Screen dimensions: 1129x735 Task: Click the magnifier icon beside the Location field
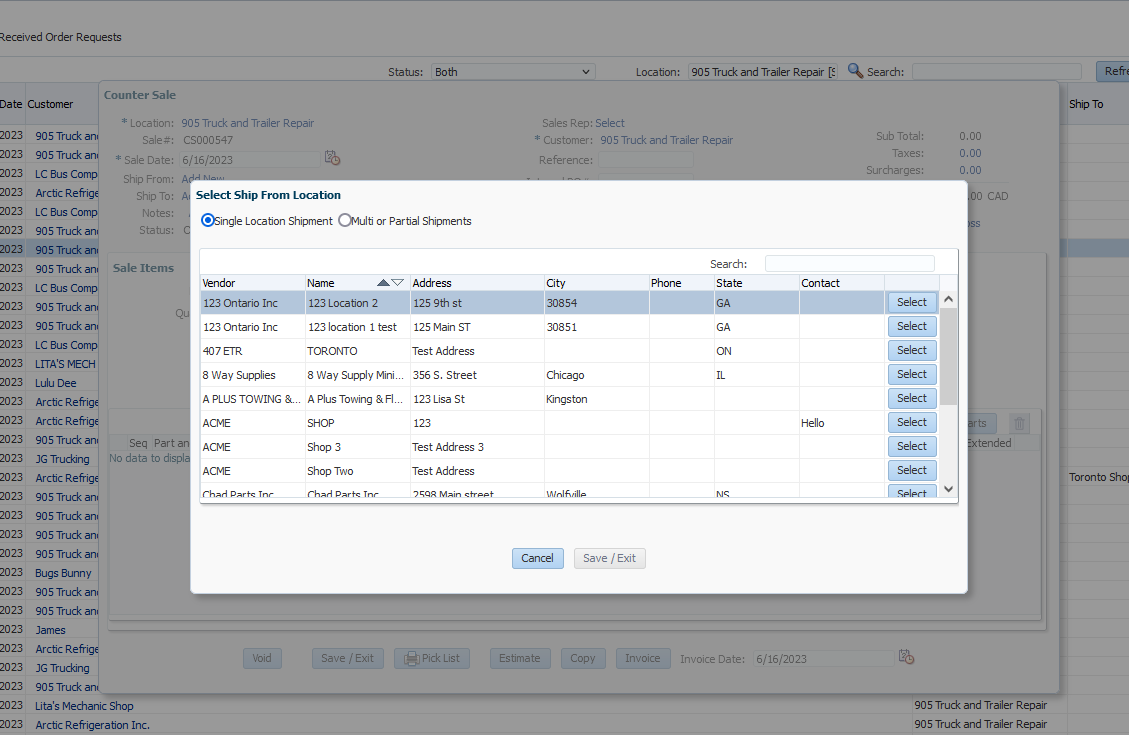point(855,71)
